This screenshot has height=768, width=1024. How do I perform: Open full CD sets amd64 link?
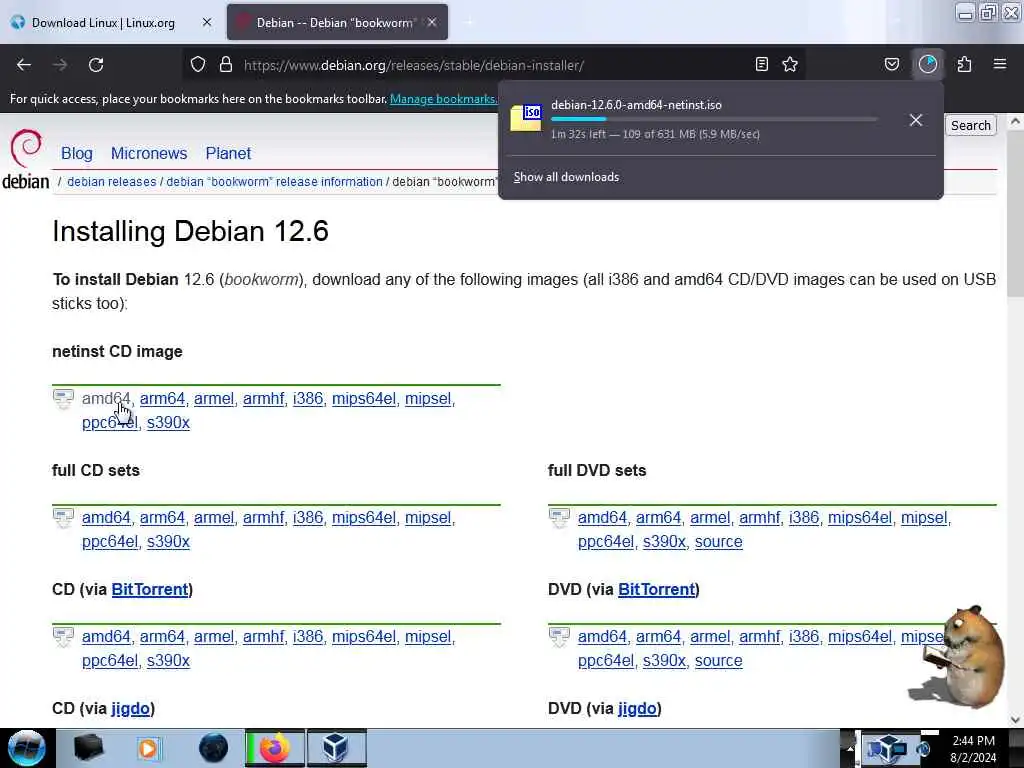click(106, 517)
